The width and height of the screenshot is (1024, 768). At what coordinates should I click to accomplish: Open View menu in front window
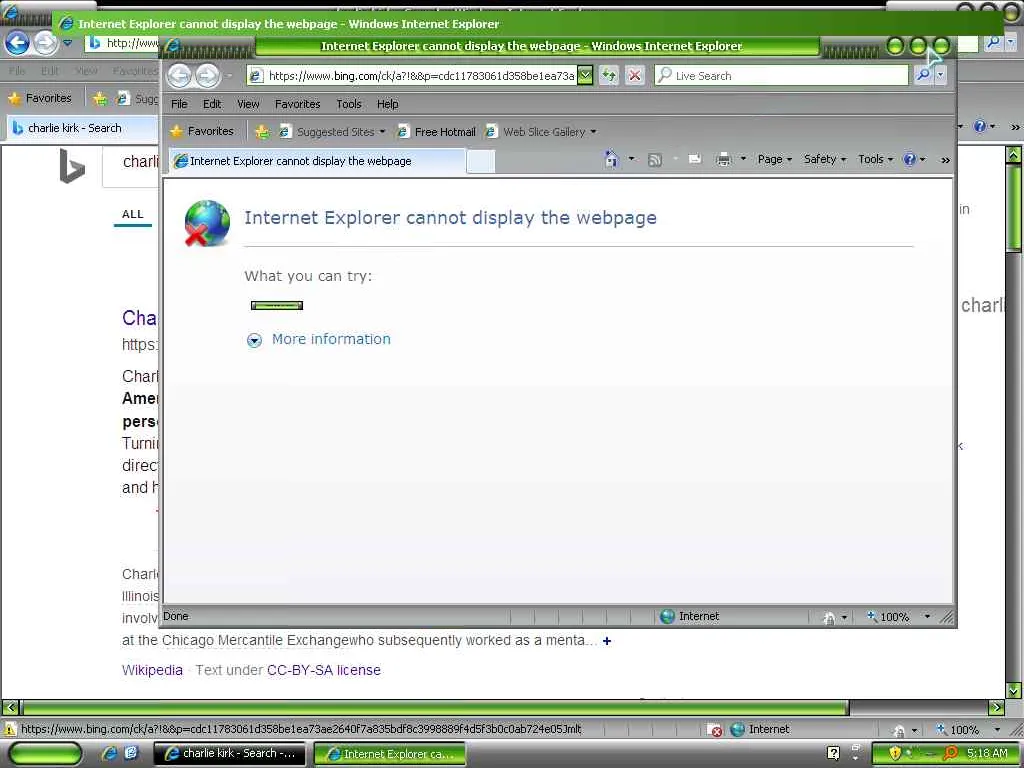click(248, 104)
